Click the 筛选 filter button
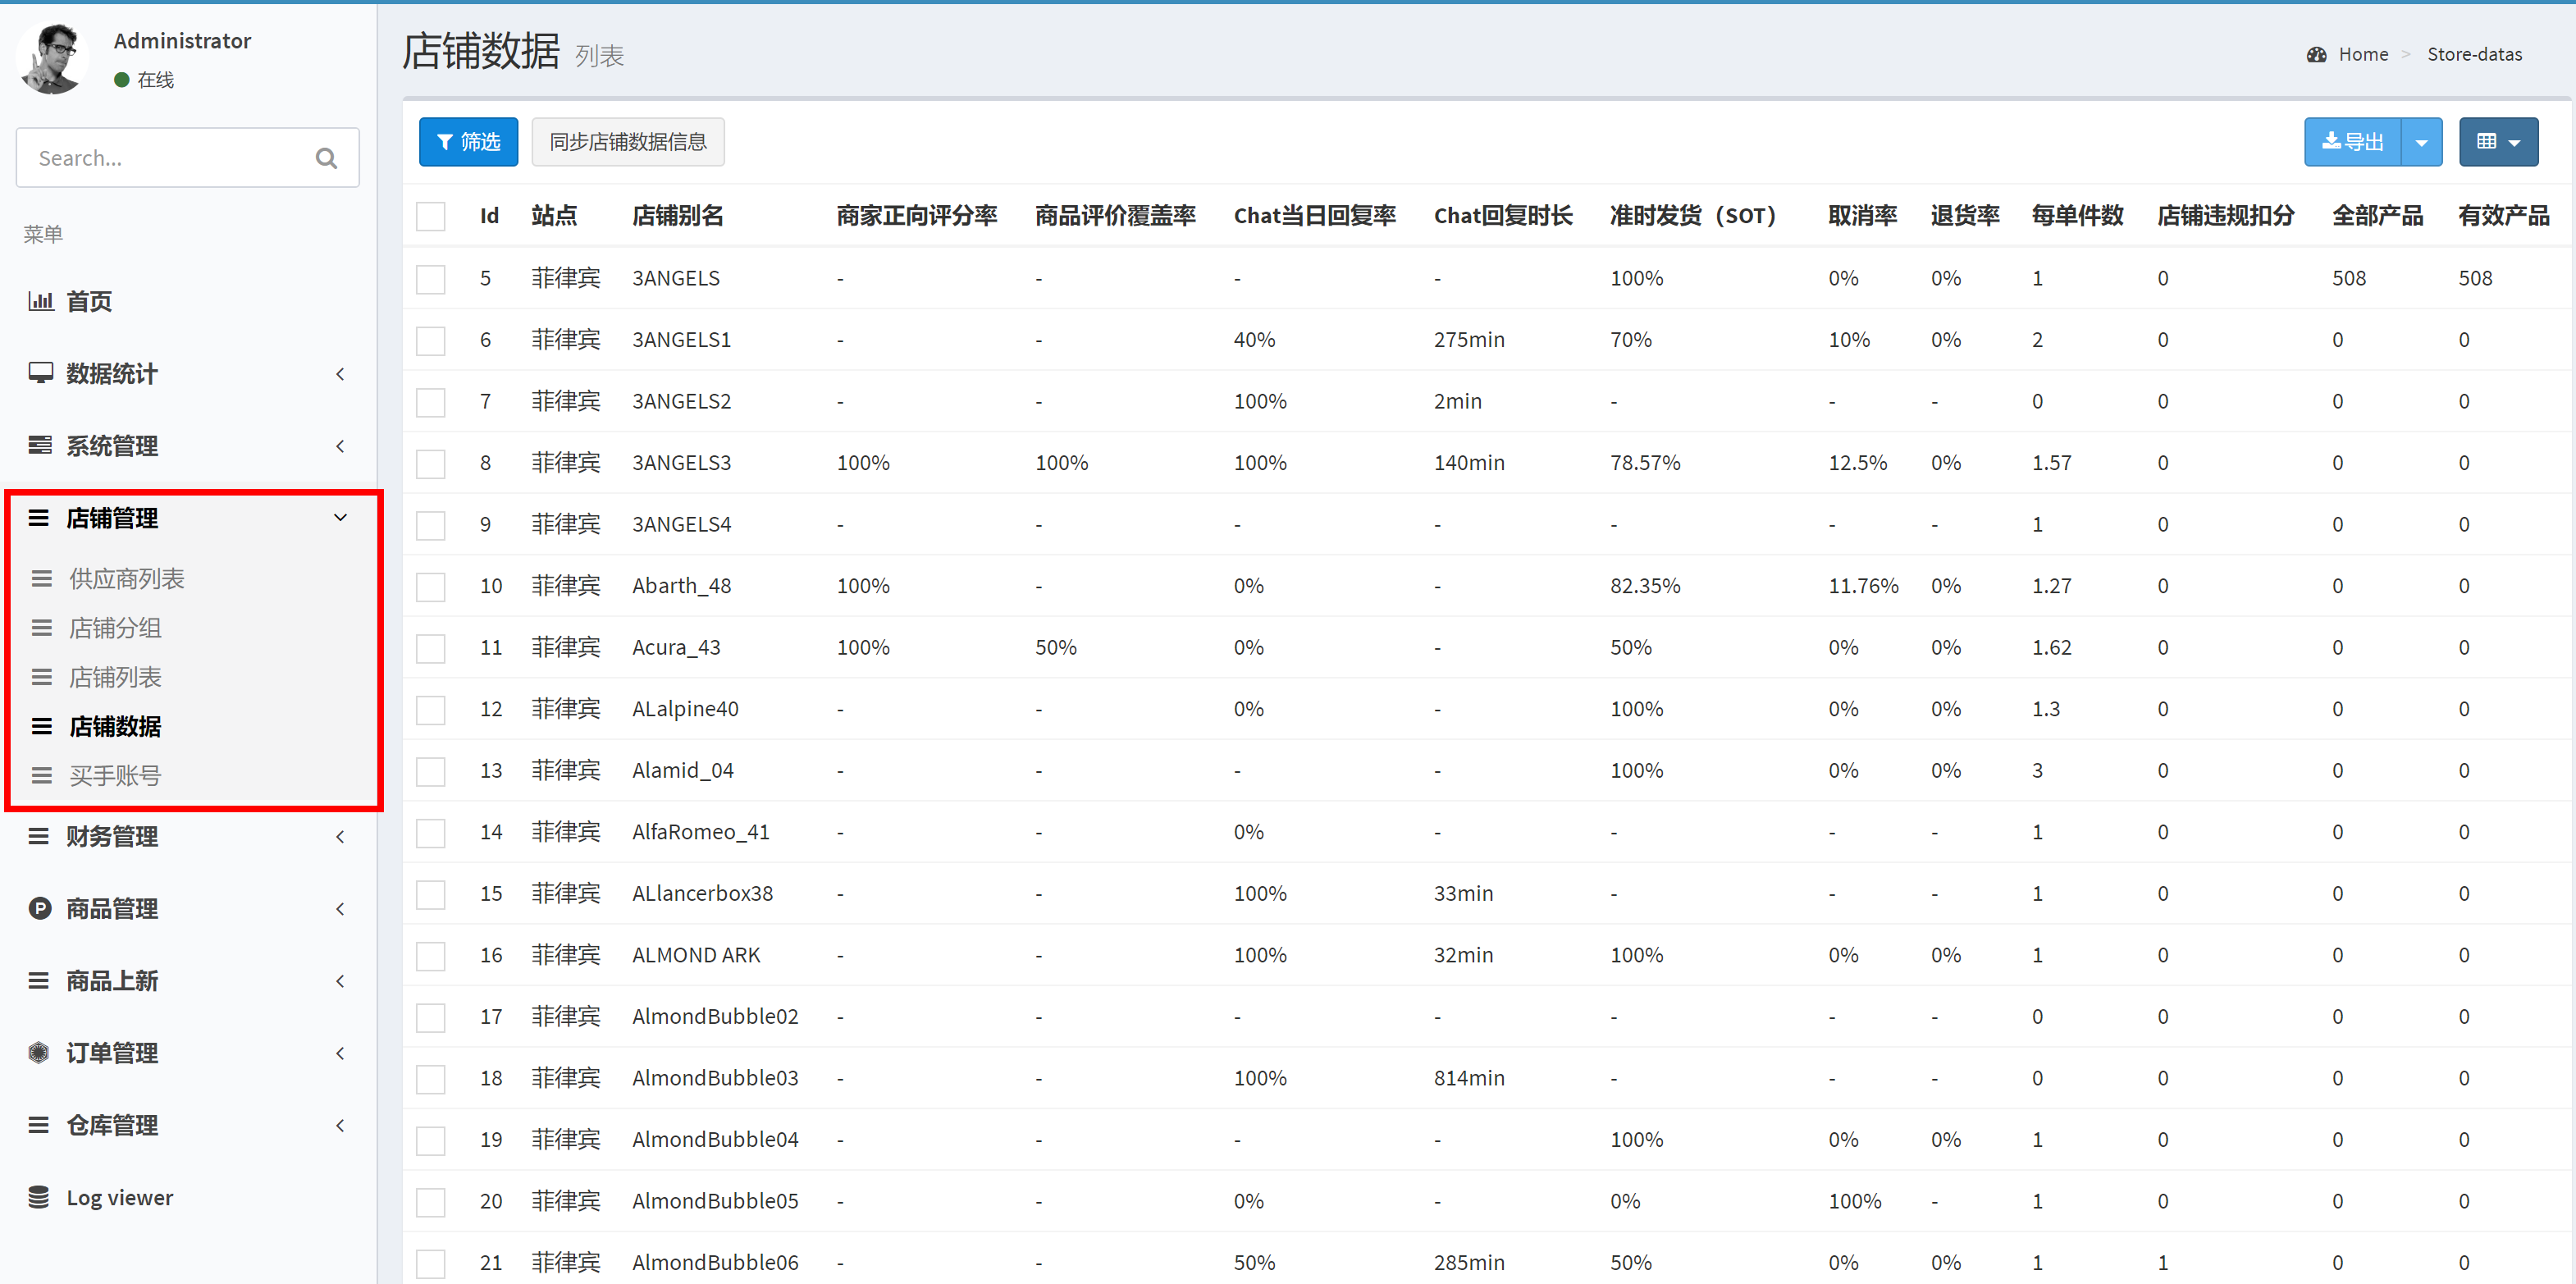Viewport: 2576px width, 1284px height. (468, 142)
